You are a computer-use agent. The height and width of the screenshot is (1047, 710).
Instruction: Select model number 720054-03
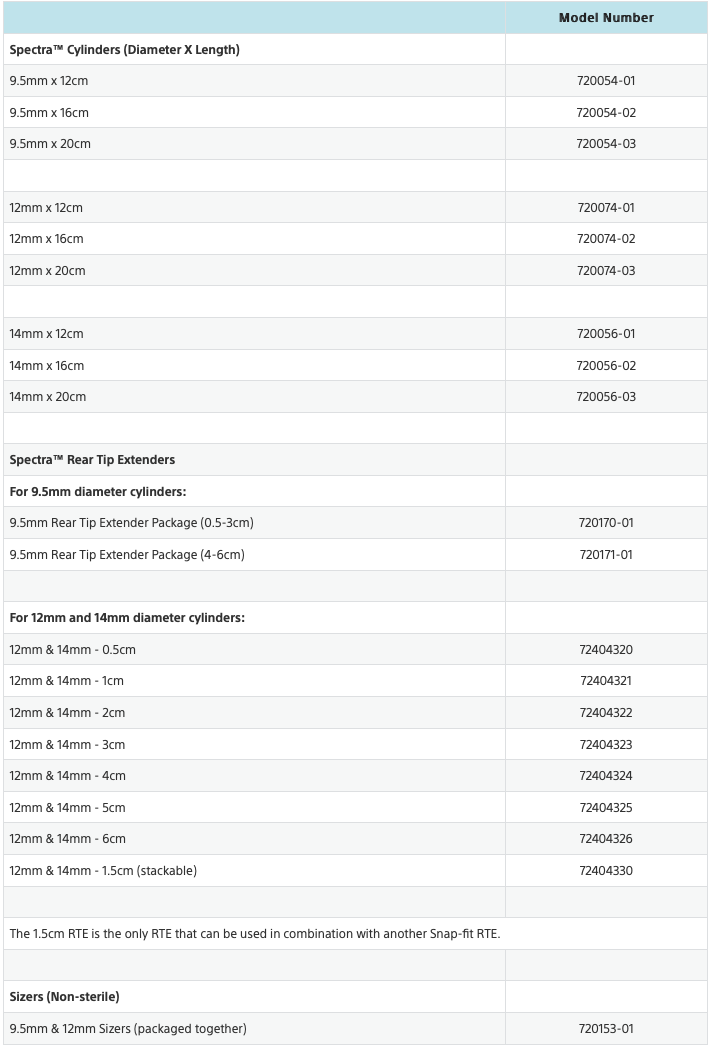606,144
